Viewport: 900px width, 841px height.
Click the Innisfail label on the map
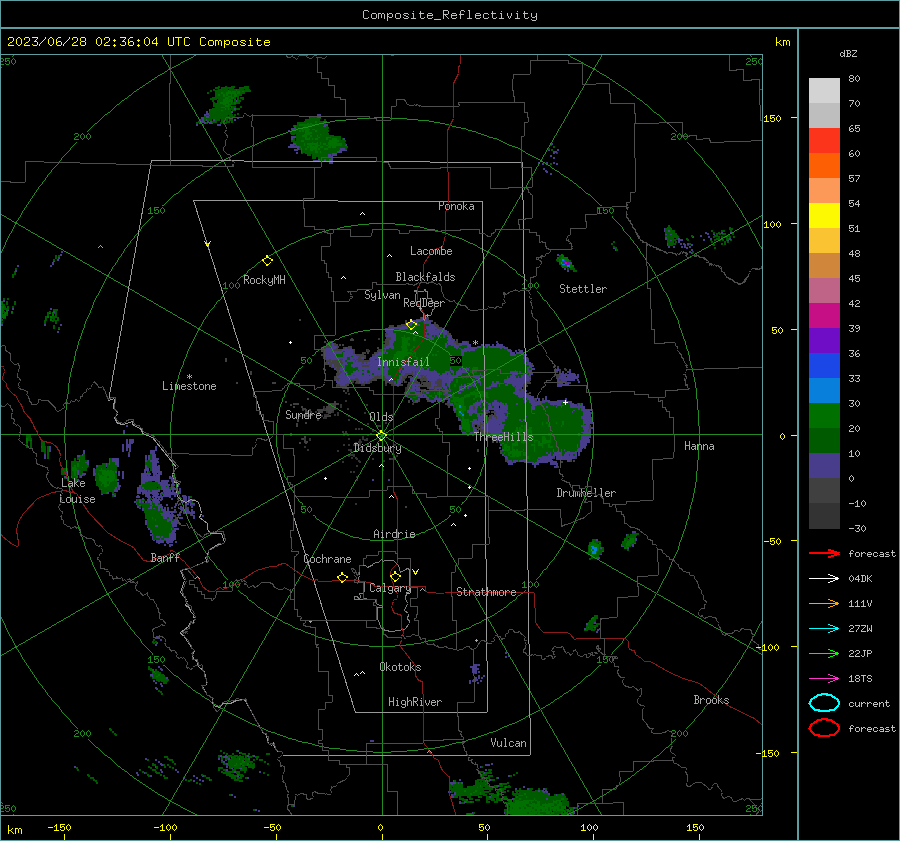pyautogui.click(x=403, y=362)
